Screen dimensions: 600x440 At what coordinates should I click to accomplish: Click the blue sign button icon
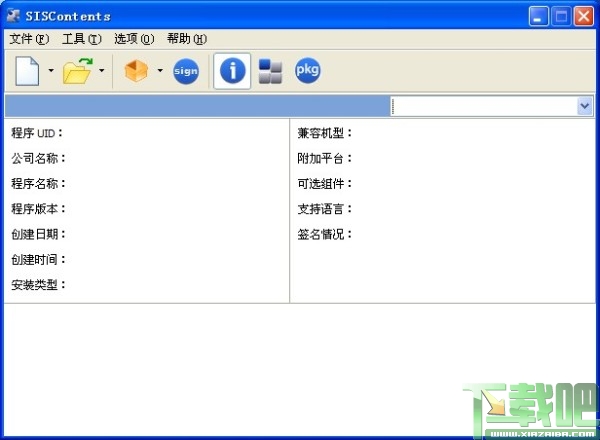pos(186,71)
